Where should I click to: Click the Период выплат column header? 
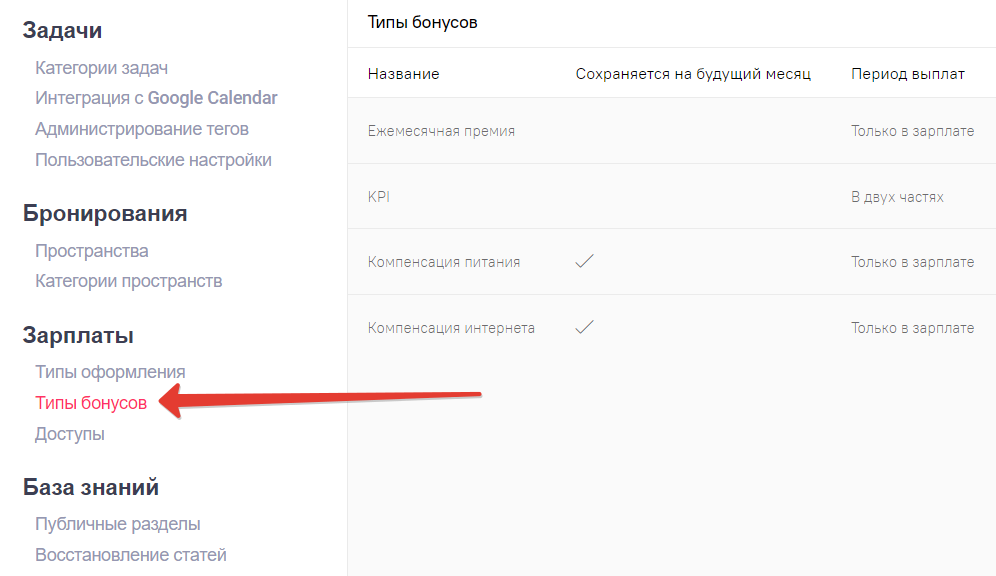(908, 74)
